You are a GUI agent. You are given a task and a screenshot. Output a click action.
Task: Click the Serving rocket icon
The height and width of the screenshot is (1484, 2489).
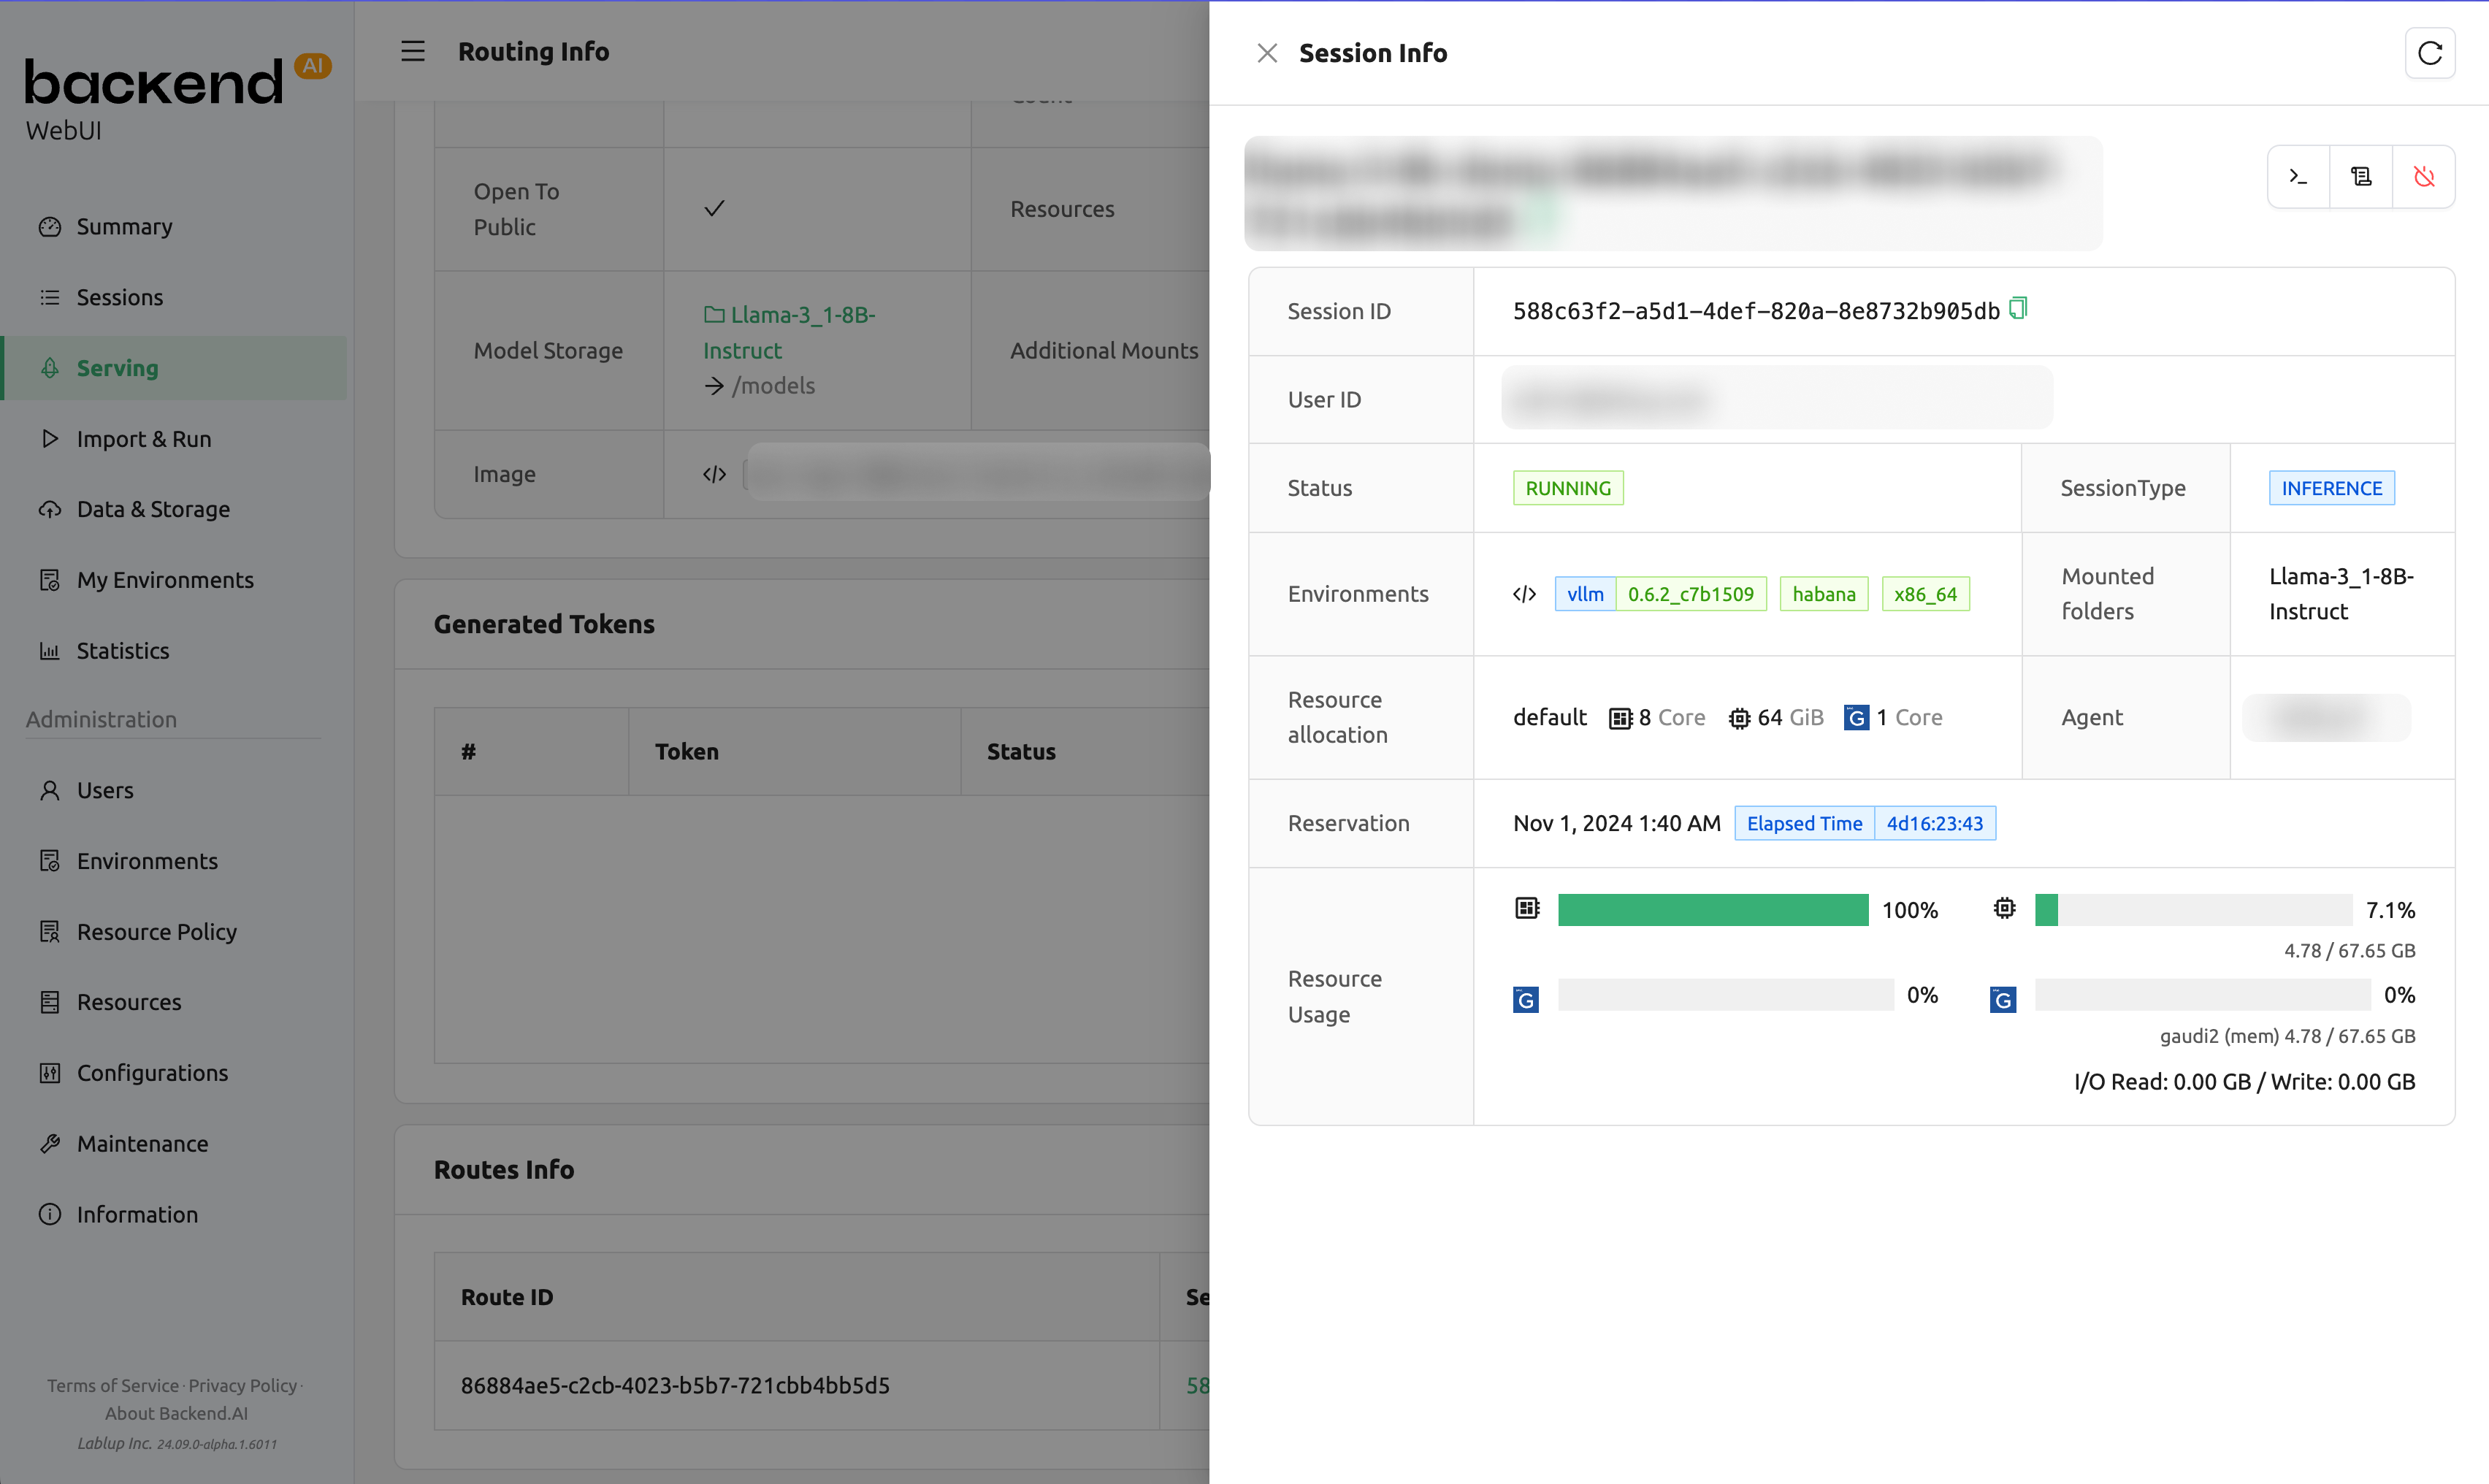[x=49, y=368]
